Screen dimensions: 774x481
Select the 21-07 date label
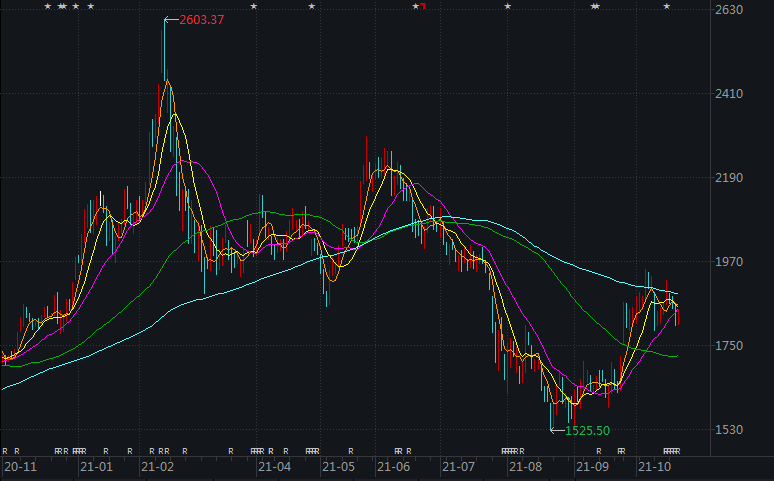[x=459, y=467]
